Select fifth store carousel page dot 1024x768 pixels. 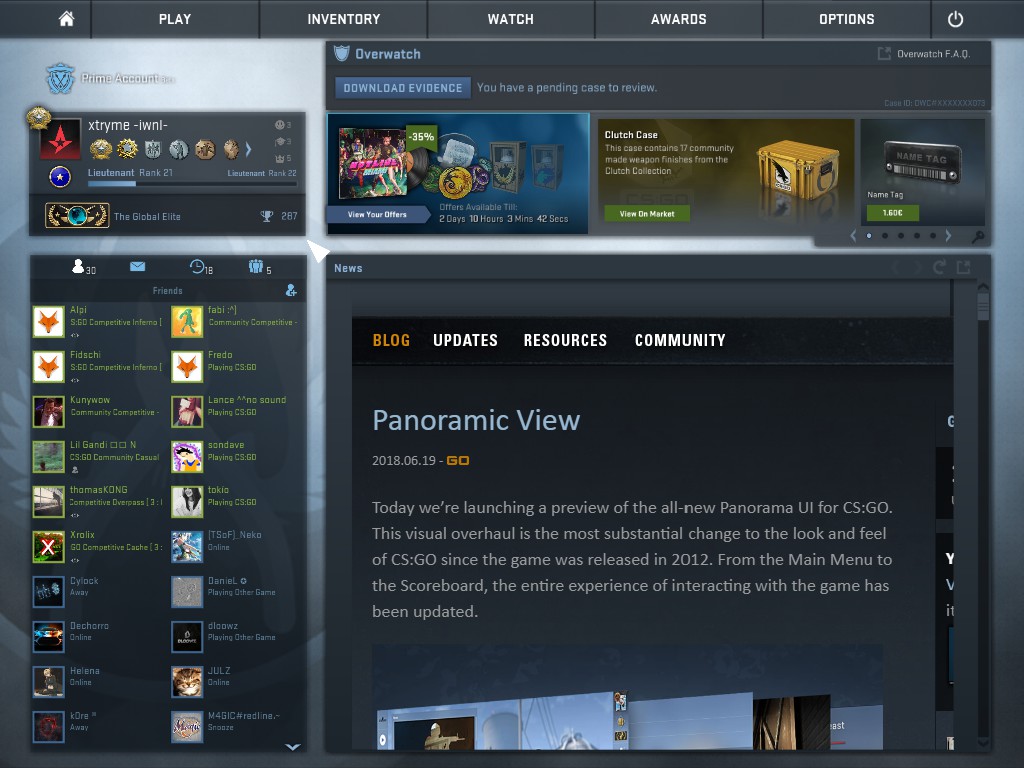(x=933, y=236)
